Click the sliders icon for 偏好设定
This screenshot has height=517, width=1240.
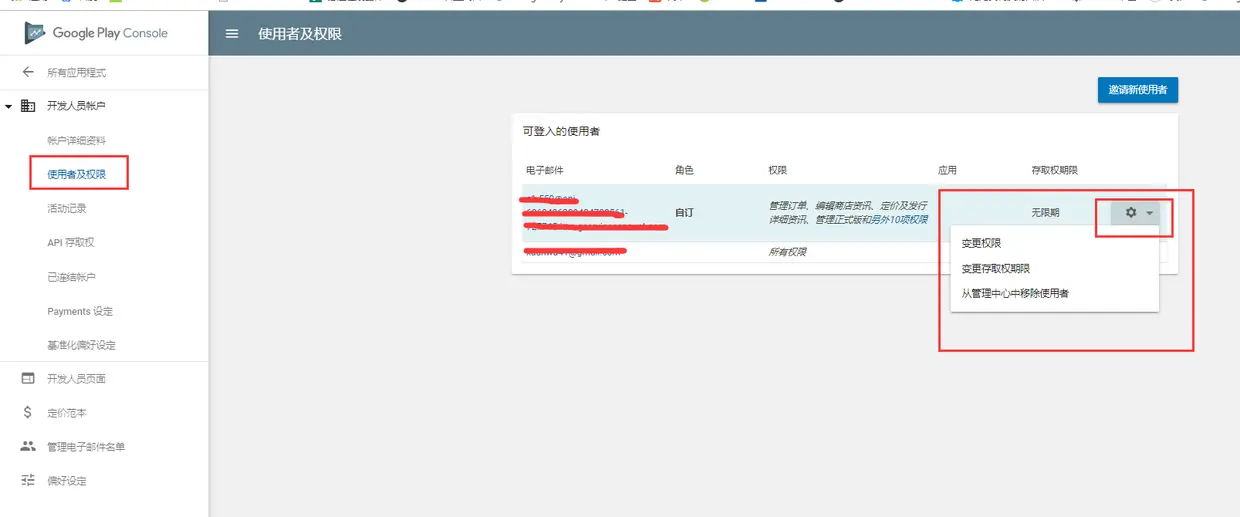click(x=28, y=480)
